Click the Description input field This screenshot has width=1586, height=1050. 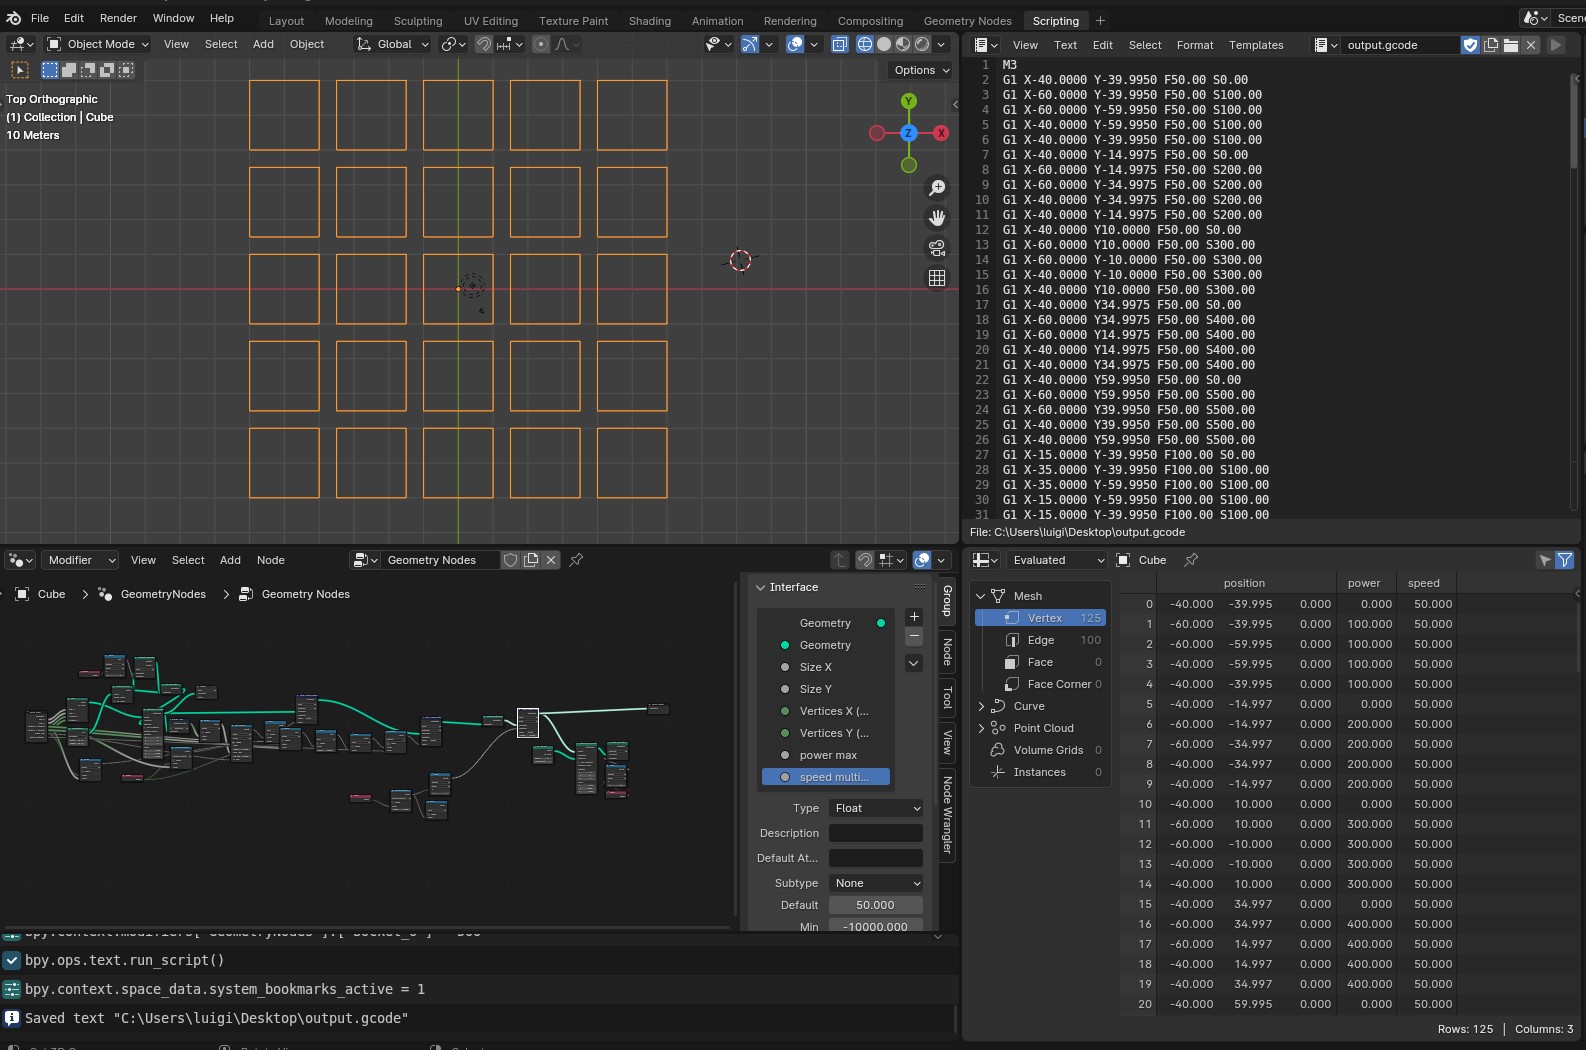tap(876, 833)
